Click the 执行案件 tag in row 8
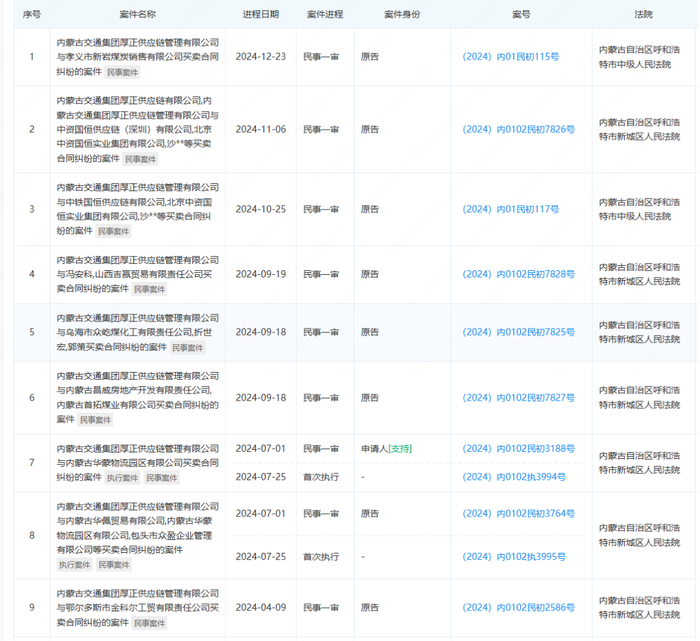This screenshot has width=700, height=641. (74, 565)
